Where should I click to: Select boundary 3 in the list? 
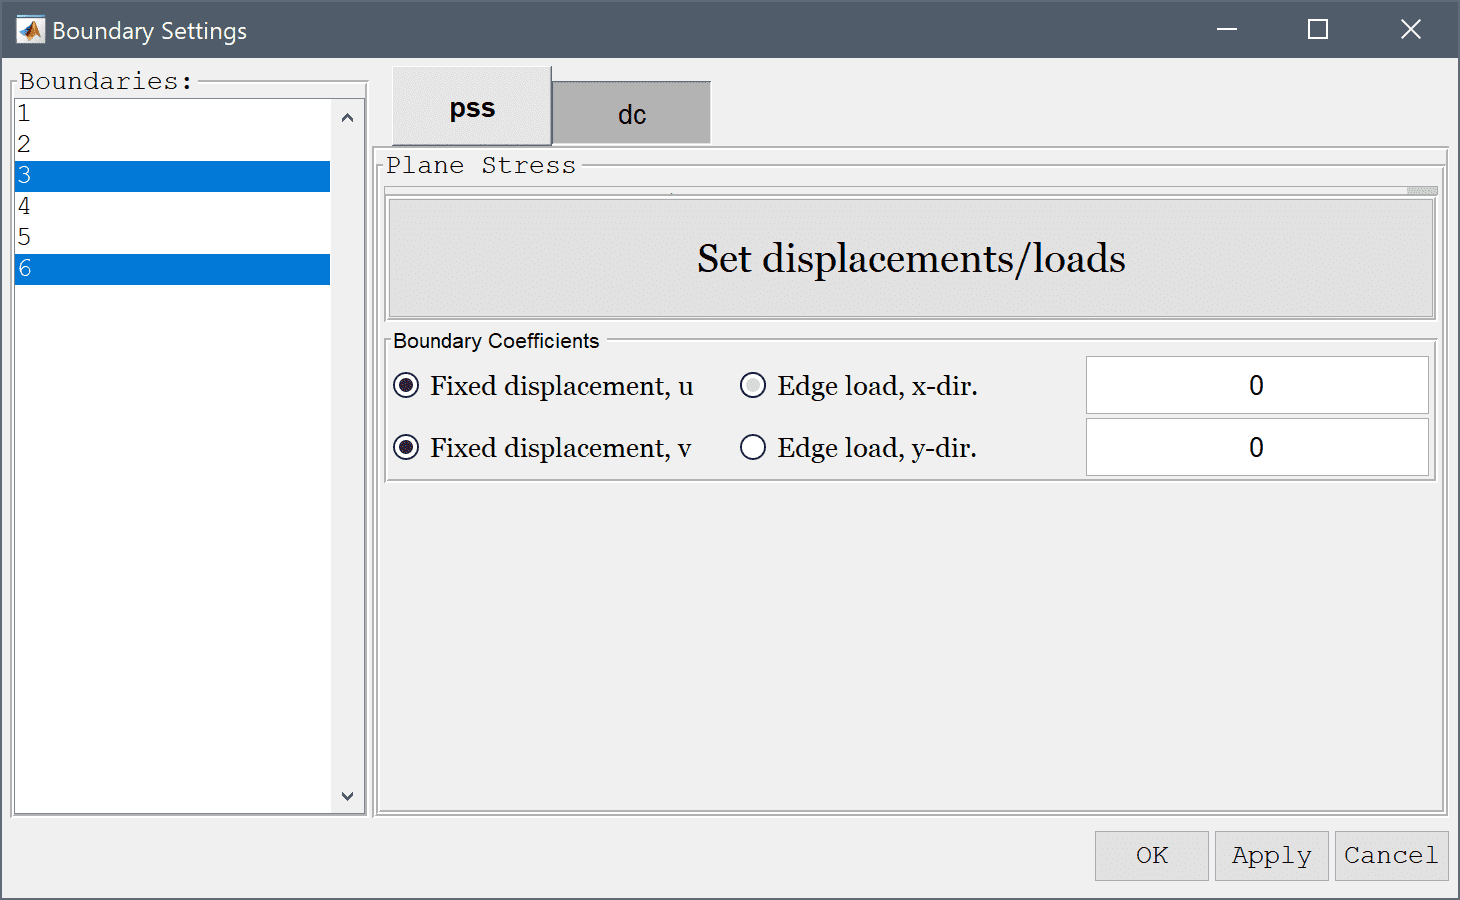point(172,176)
